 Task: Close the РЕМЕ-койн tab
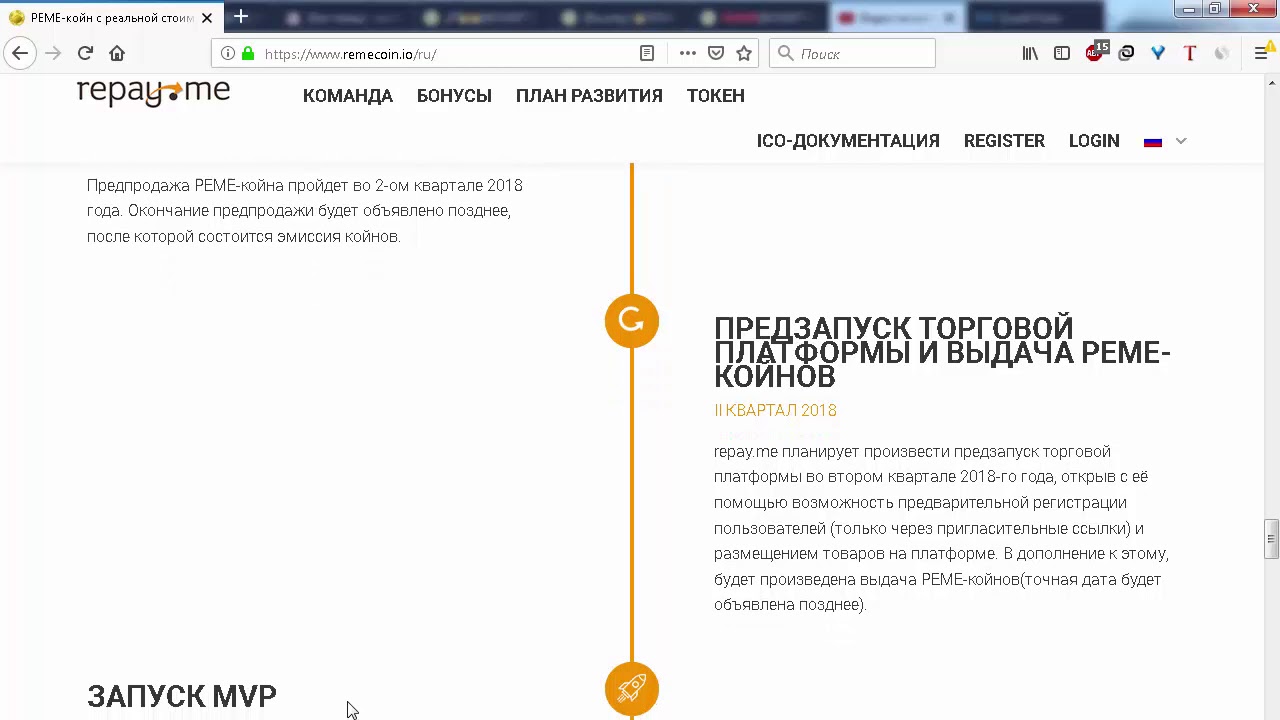coord(207,18)
